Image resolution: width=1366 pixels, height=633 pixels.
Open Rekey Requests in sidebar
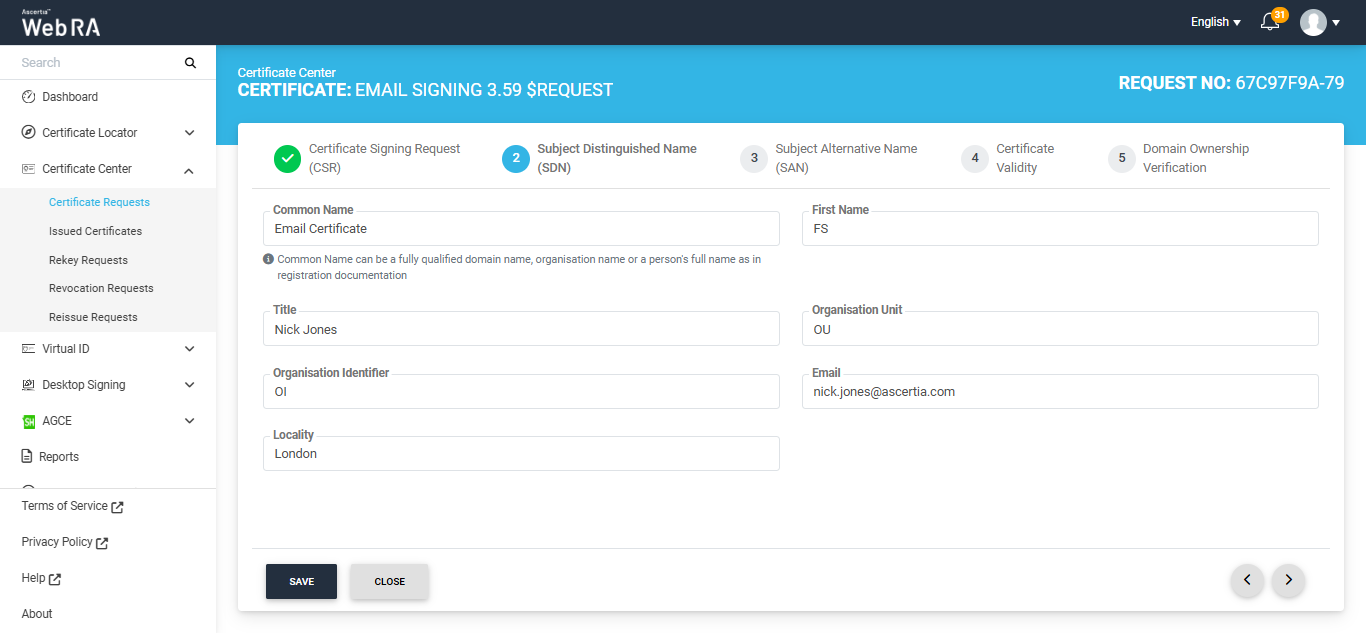pos(88,260)
